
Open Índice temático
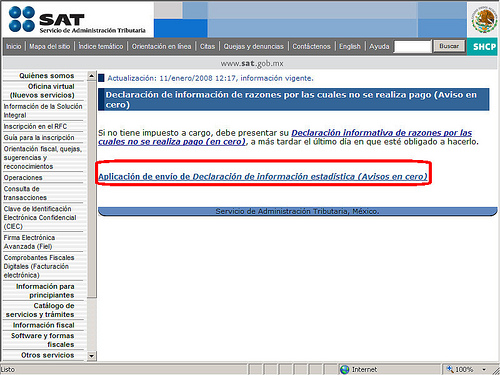pyautogui.click(x=101, y=46)
